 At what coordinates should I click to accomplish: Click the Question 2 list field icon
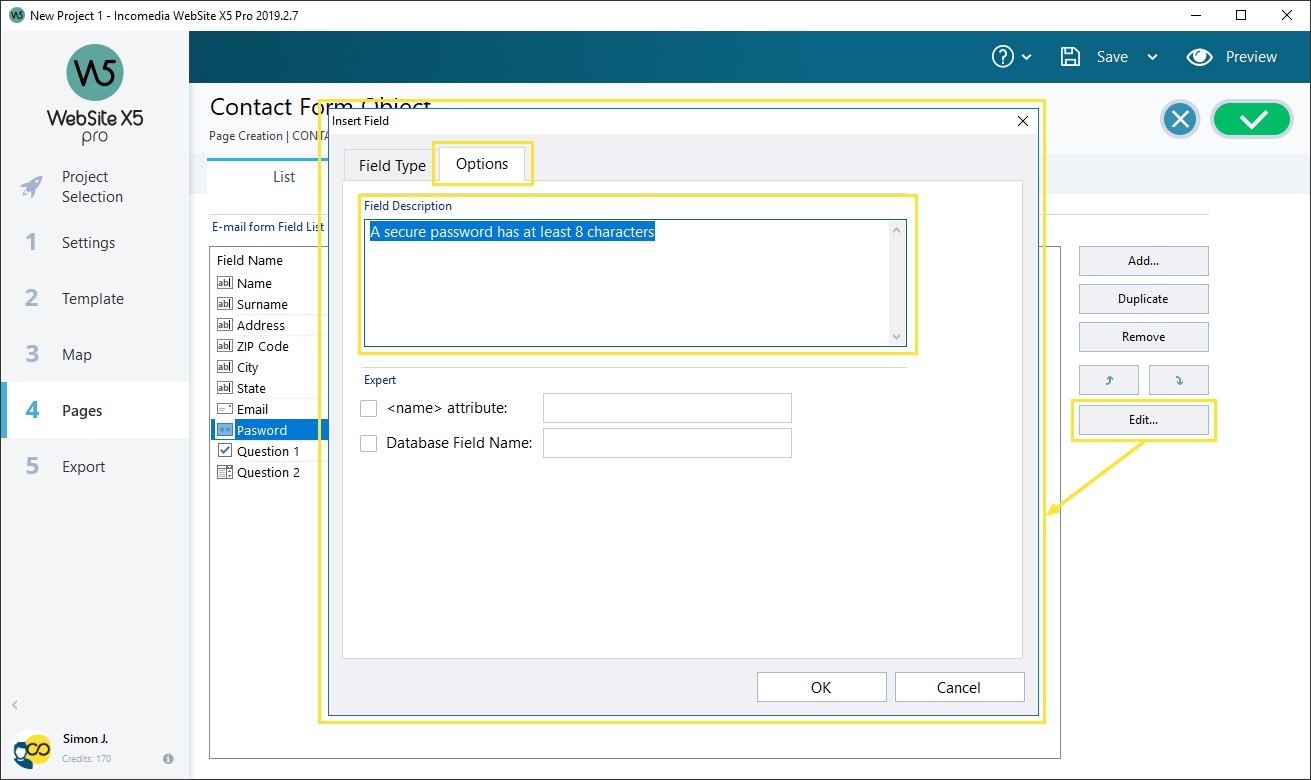pyautogui.click(x=225, y=472)
